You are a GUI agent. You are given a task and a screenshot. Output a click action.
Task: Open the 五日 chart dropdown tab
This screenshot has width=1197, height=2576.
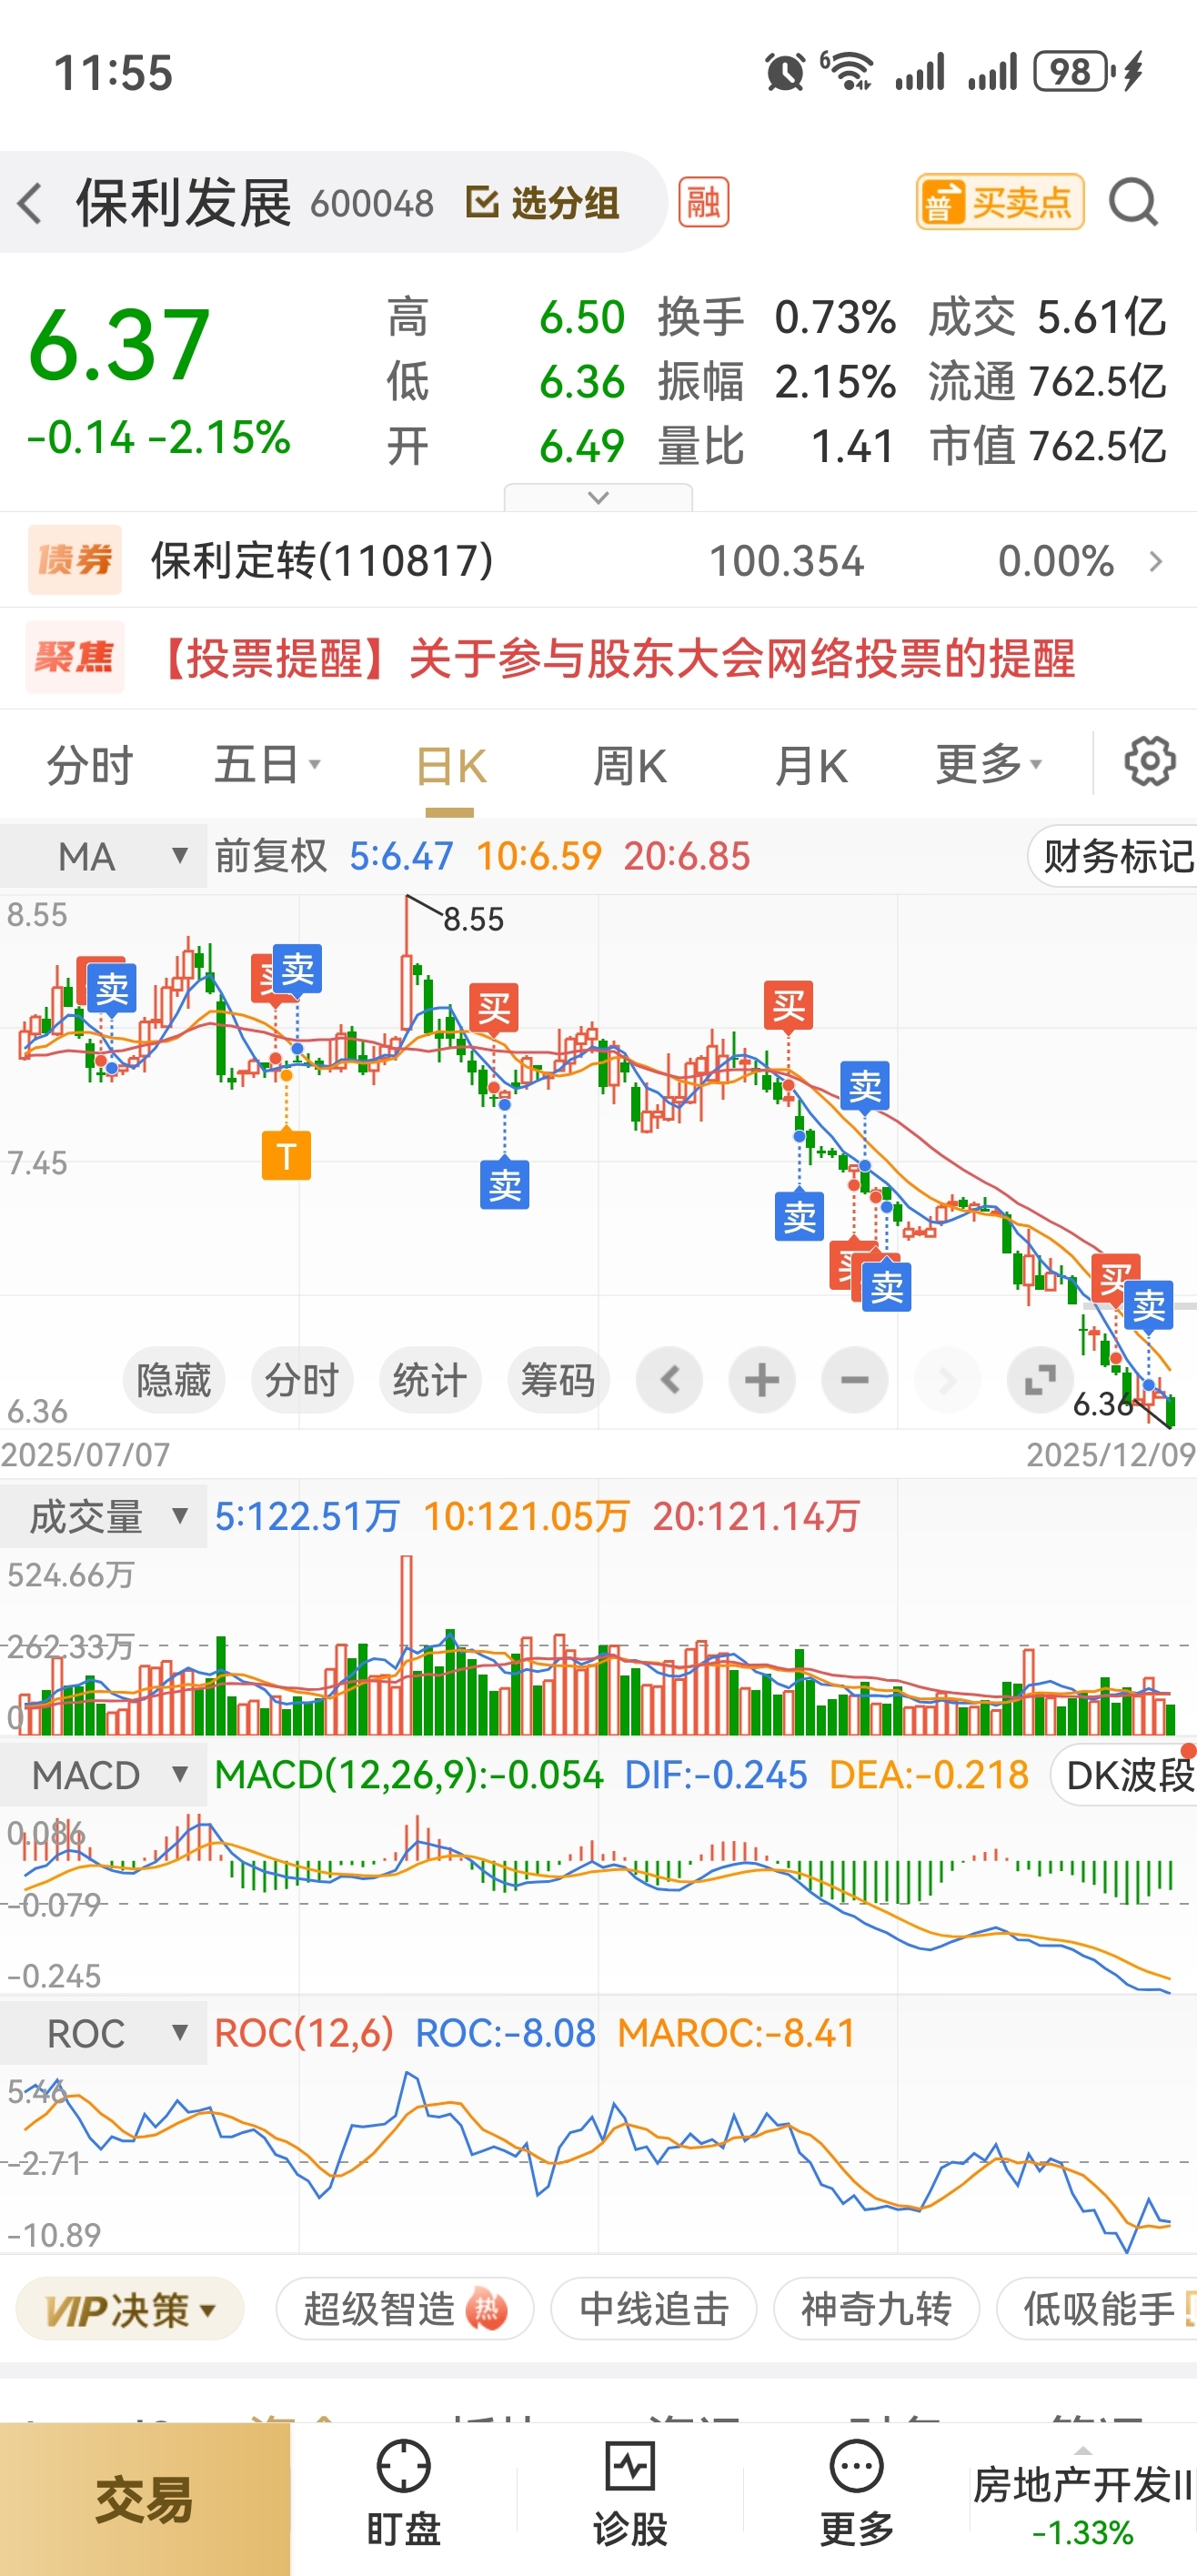(x=267, y=766)
